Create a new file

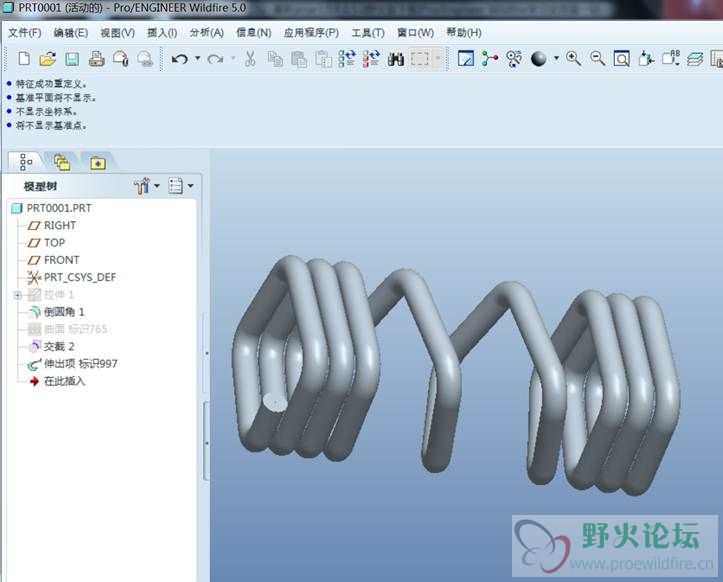click(24, 59)
